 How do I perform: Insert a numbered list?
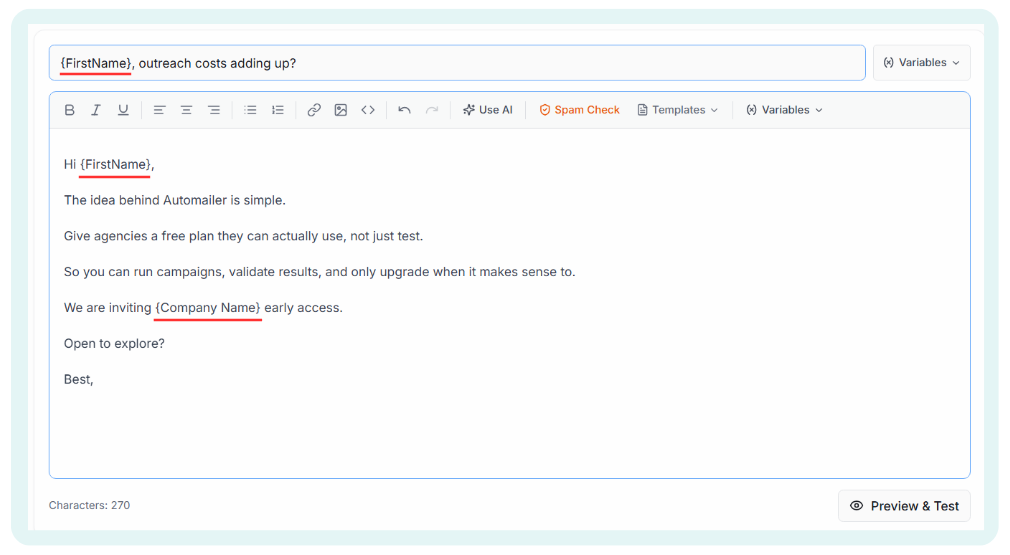point(278,110)
